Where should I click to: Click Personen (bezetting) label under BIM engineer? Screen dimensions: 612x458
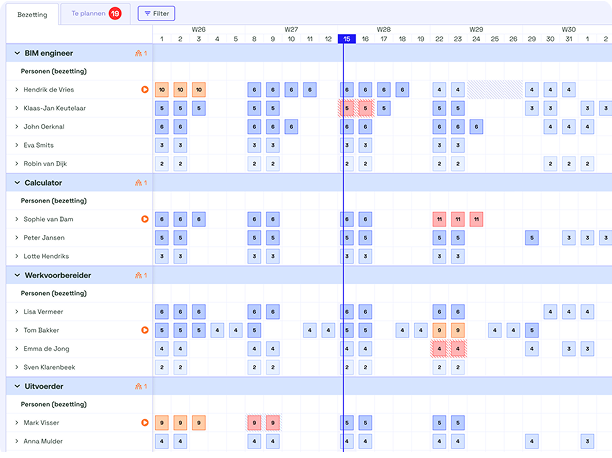pos(53,71)
